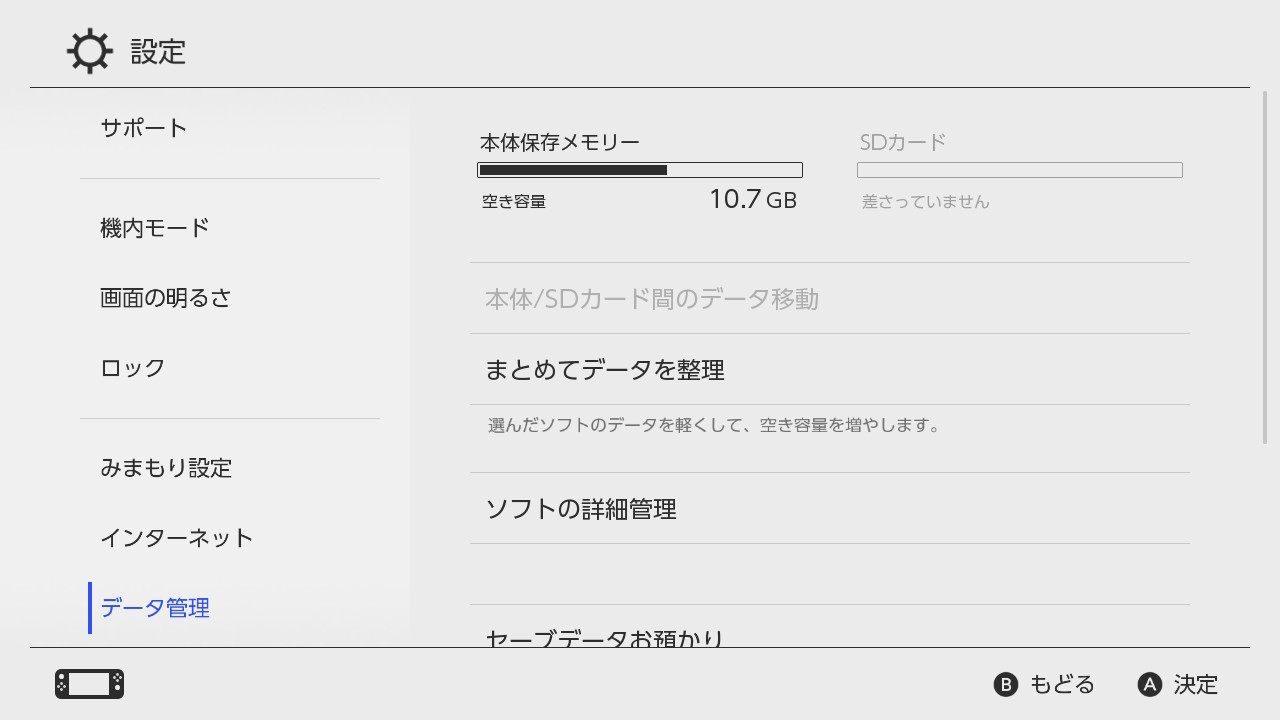Click the SDカード storage bar
1280x720 pixels.
click(x=1020, y=170)
